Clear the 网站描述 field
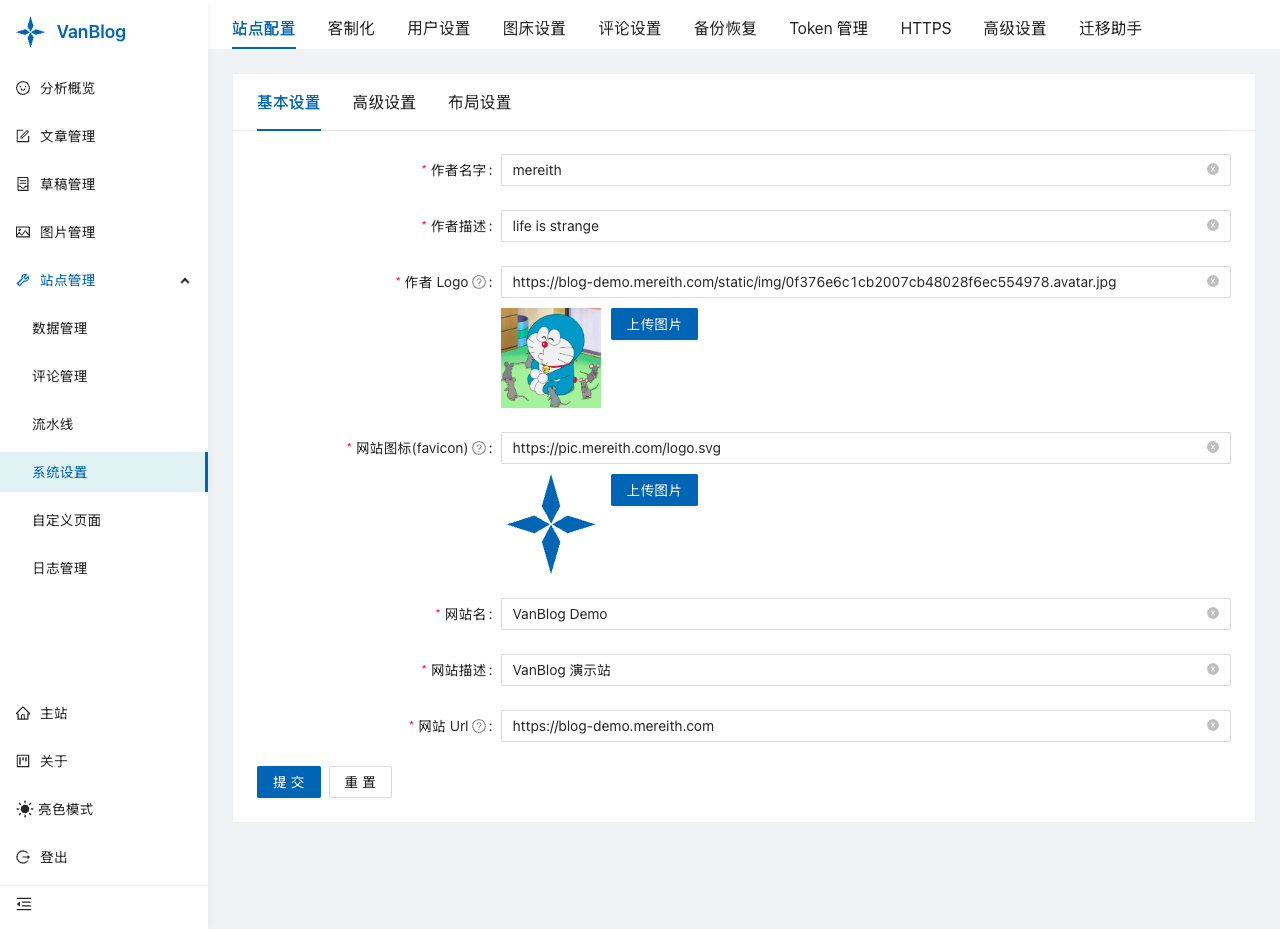 click(1213, 670)
